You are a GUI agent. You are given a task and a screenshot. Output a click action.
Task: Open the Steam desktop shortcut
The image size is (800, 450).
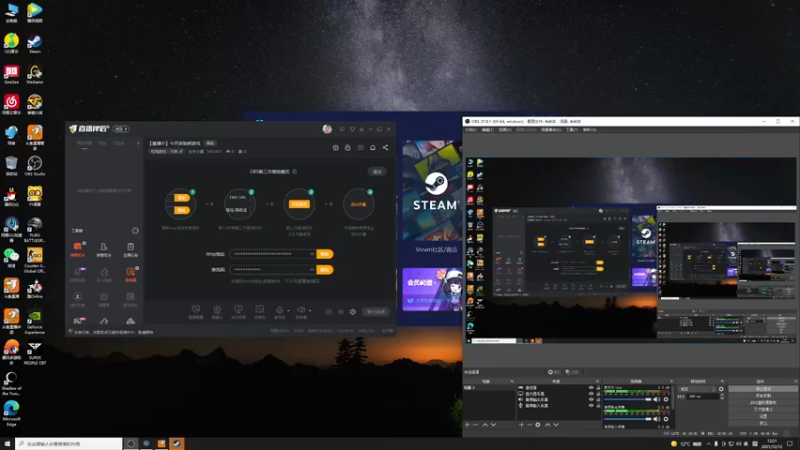click(35, 44)
